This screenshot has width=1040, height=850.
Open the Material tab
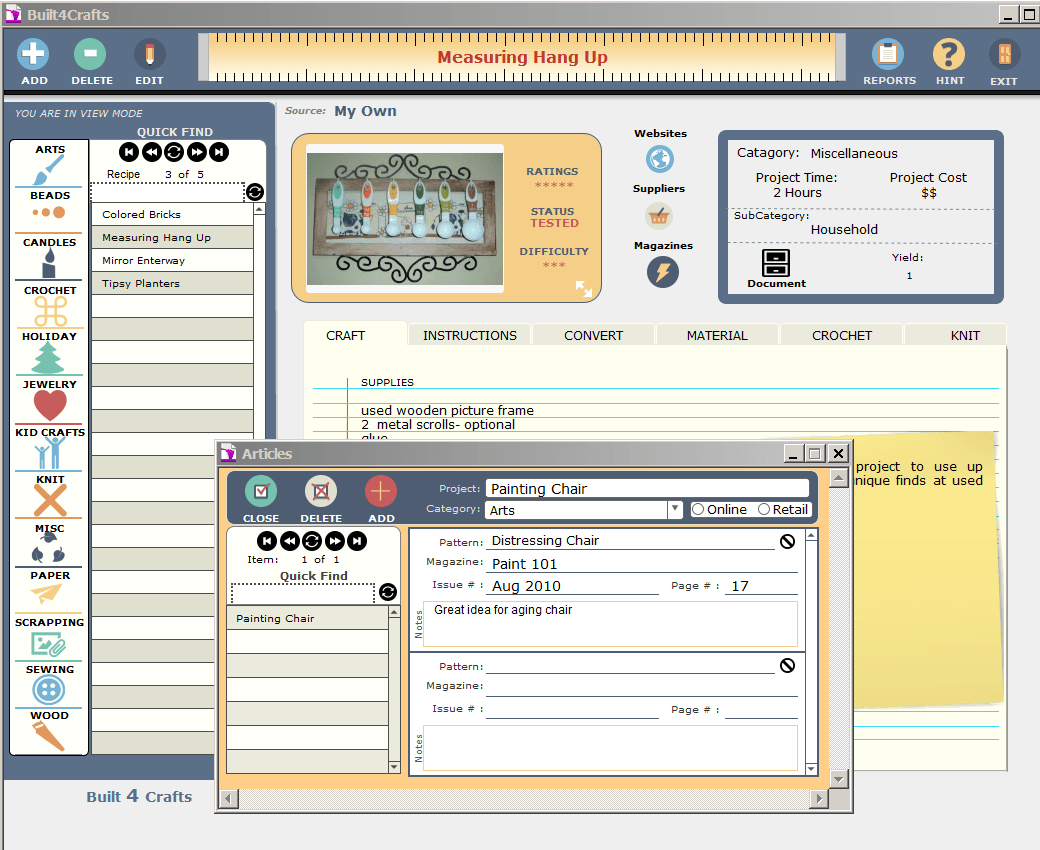717,336
